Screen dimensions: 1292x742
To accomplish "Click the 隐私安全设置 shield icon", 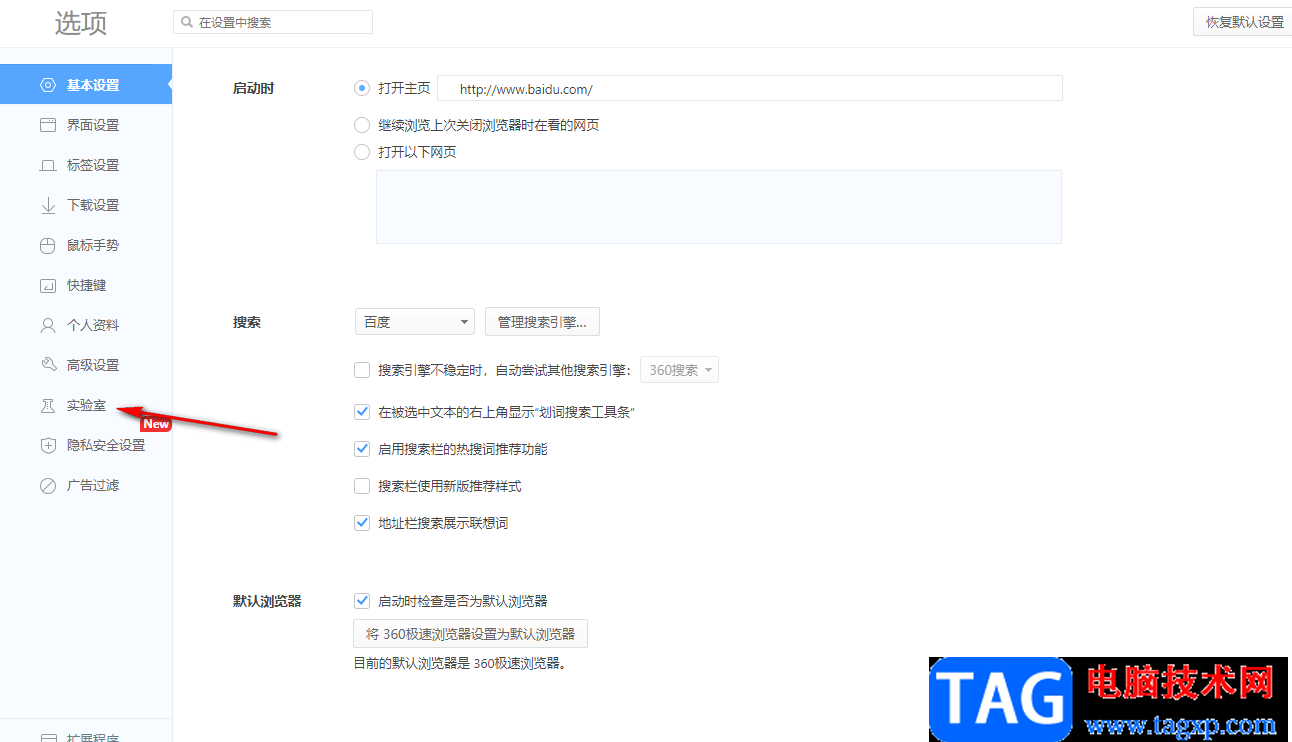I will [x=48, y=445].
